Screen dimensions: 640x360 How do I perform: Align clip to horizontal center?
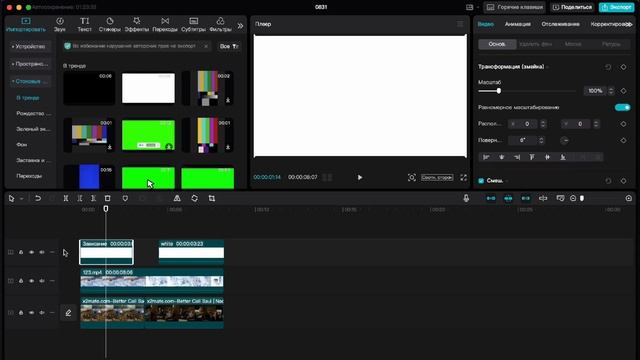[502, 157]
